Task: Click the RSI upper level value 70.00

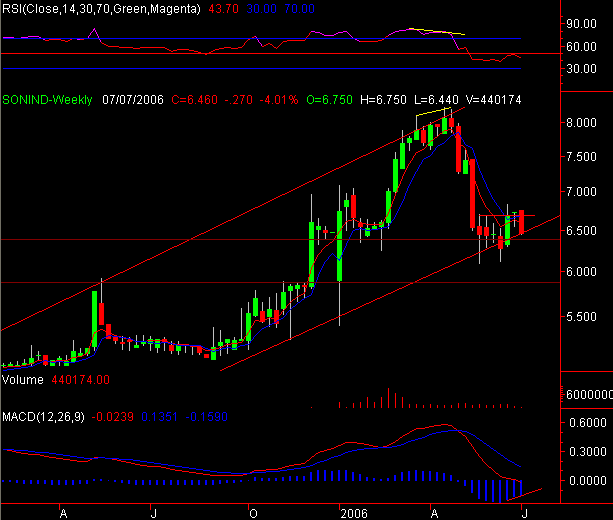Action: 299,9
